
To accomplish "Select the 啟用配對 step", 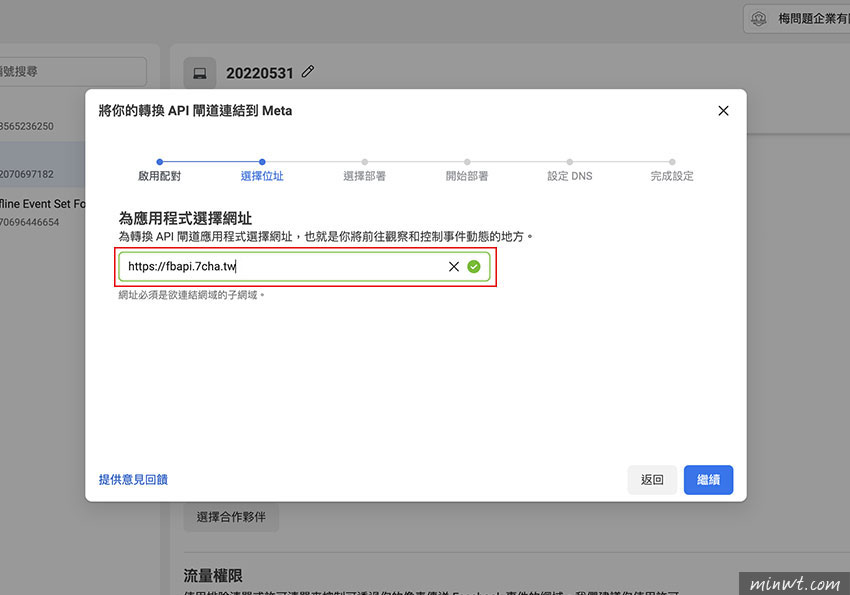I will click(159, 176).
